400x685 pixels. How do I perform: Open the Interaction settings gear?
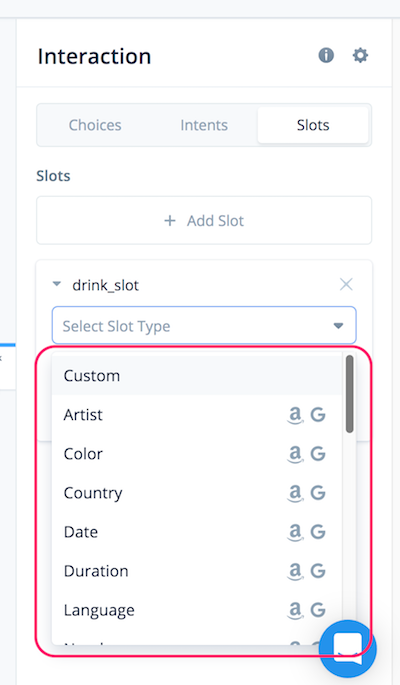coord(360,55)
